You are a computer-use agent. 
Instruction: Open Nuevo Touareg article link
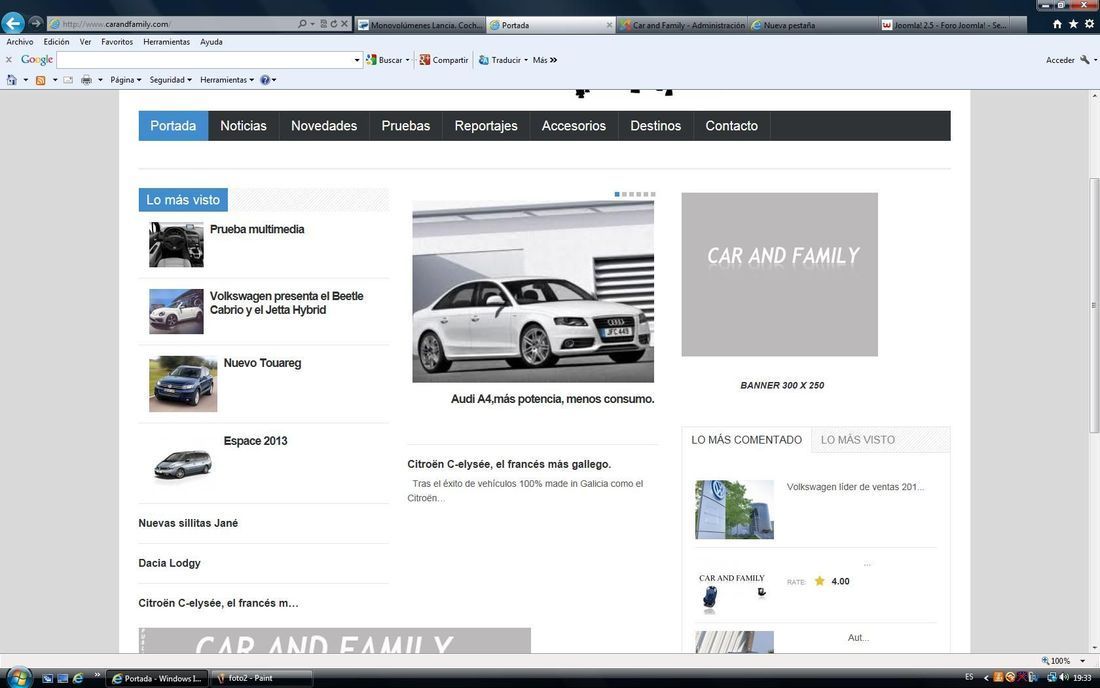[262, 363]
